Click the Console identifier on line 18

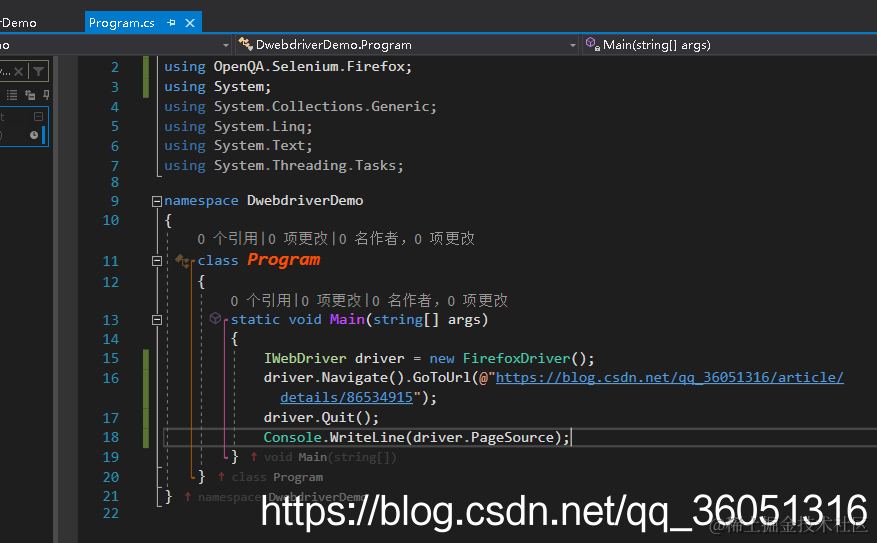click(293, 437)
